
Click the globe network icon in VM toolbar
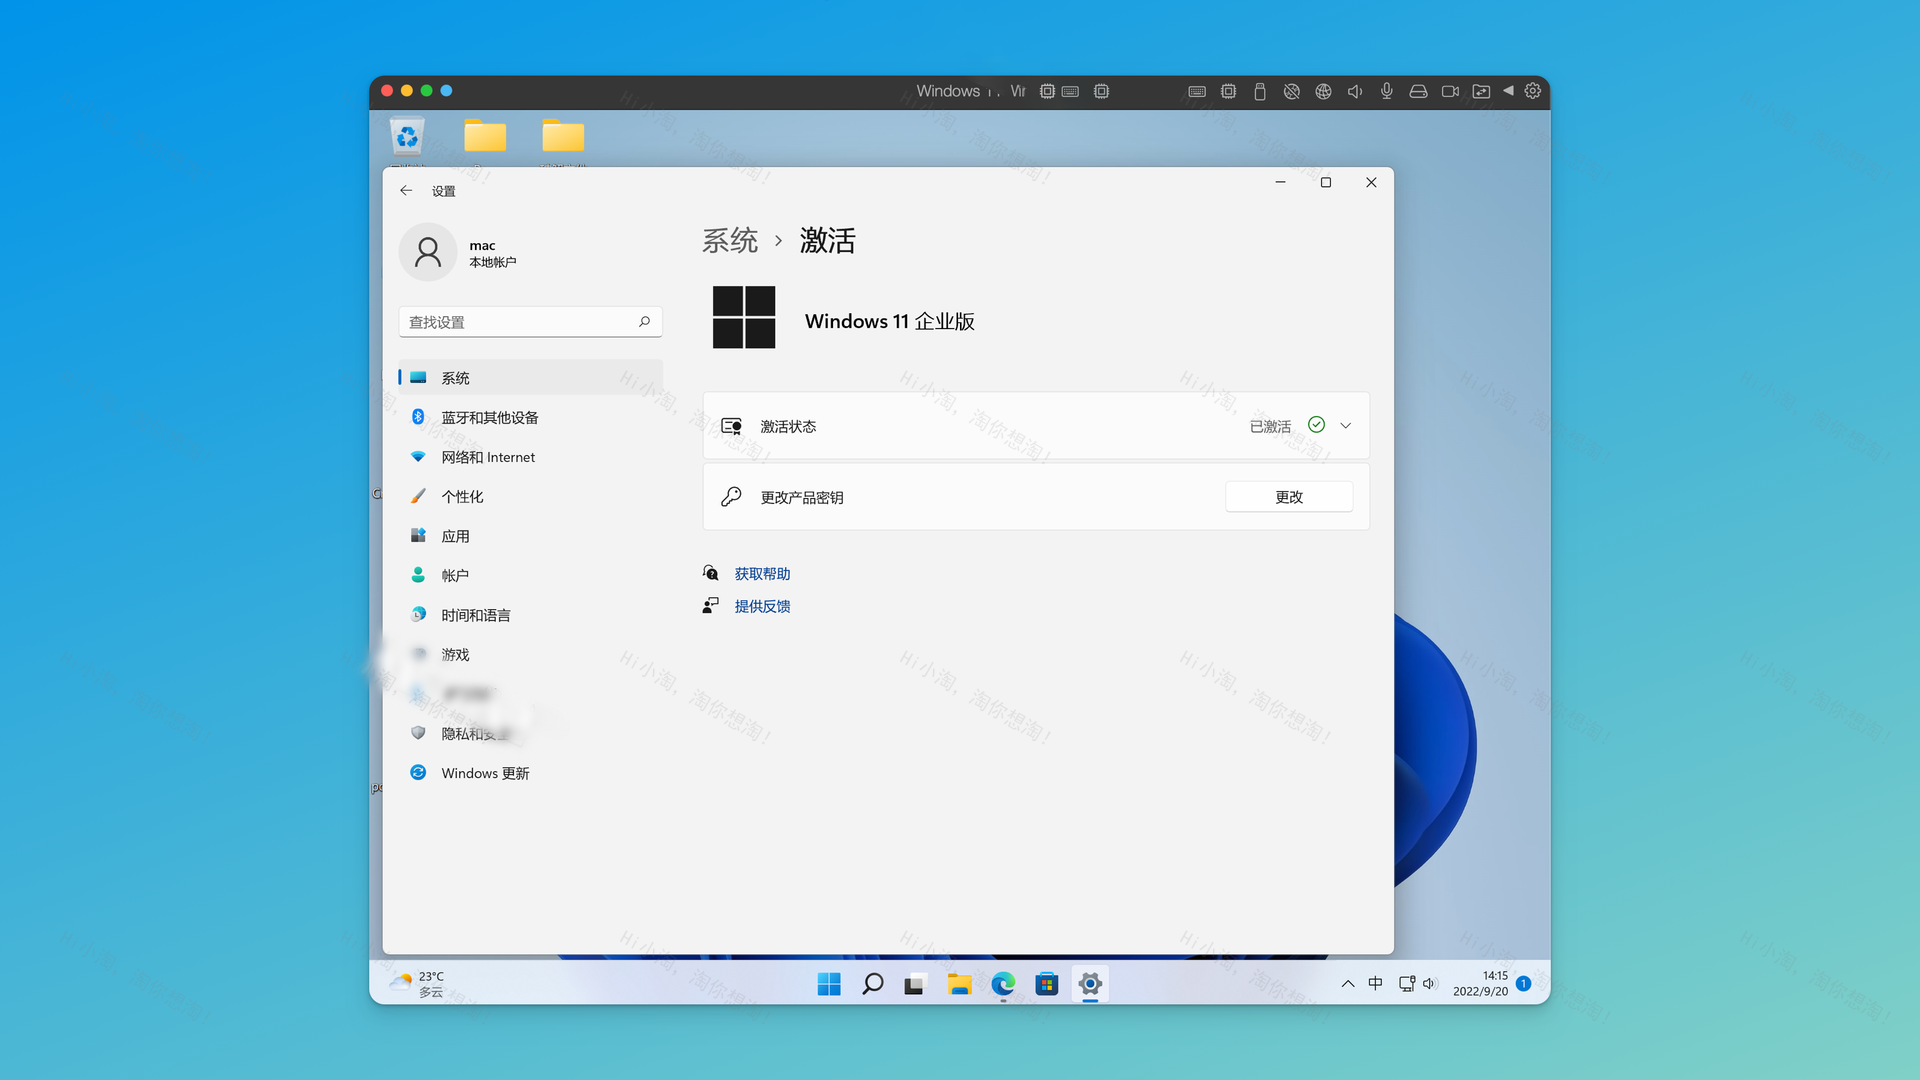click(1323, 91)
